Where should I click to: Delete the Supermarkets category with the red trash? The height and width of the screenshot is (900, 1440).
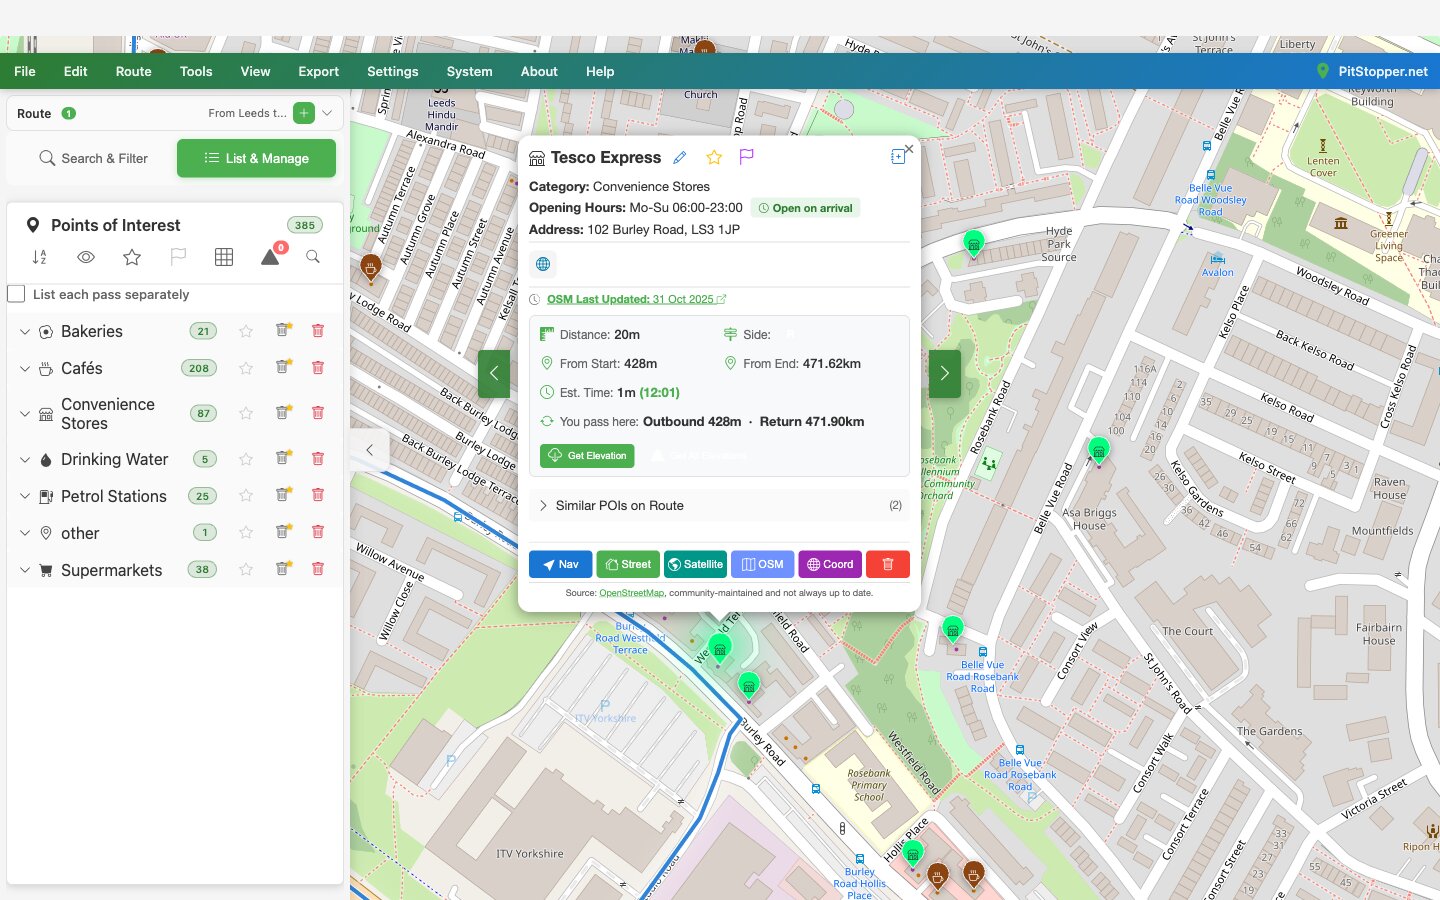pos(318,569)
